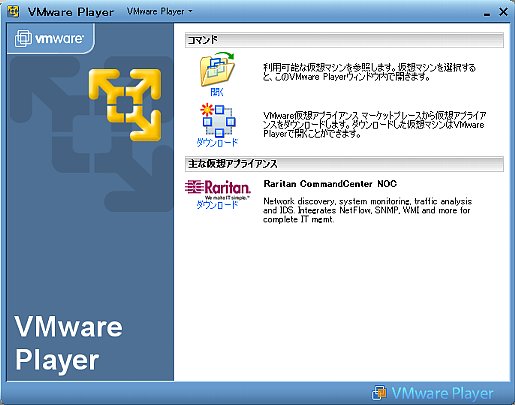Click the 主な仮想アプライアンス section header
The height and width of the screenshot is (405, 515).
(344, 164)
